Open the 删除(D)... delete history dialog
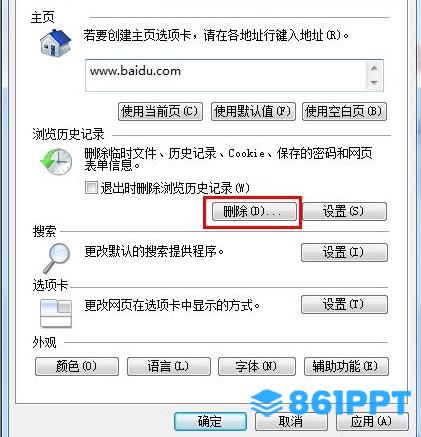Viewport: 421px width, 437px height. click(254, 212)
